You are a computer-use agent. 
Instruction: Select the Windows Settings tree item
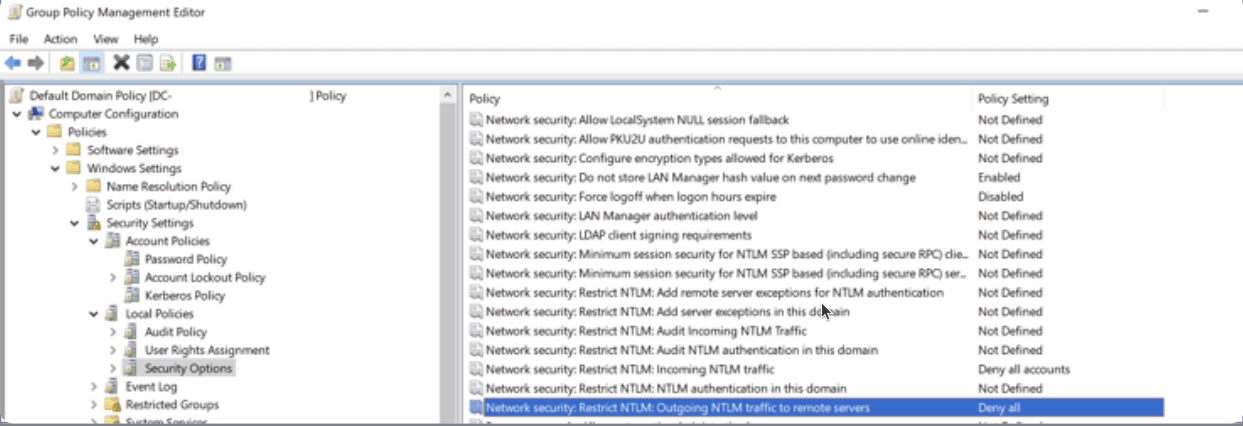(134, 168)
